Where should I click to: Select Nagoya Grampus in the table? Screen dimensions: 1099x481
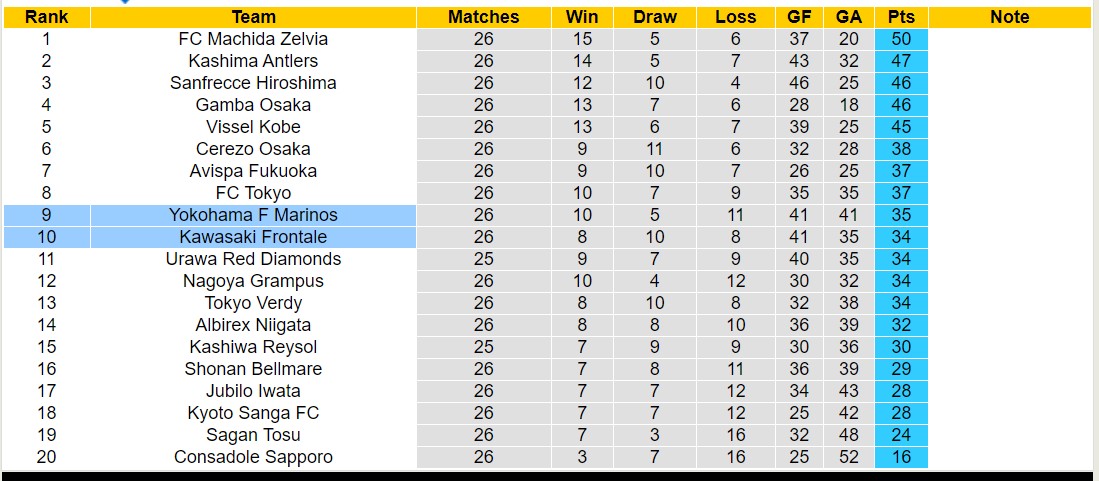coord(253,281)
